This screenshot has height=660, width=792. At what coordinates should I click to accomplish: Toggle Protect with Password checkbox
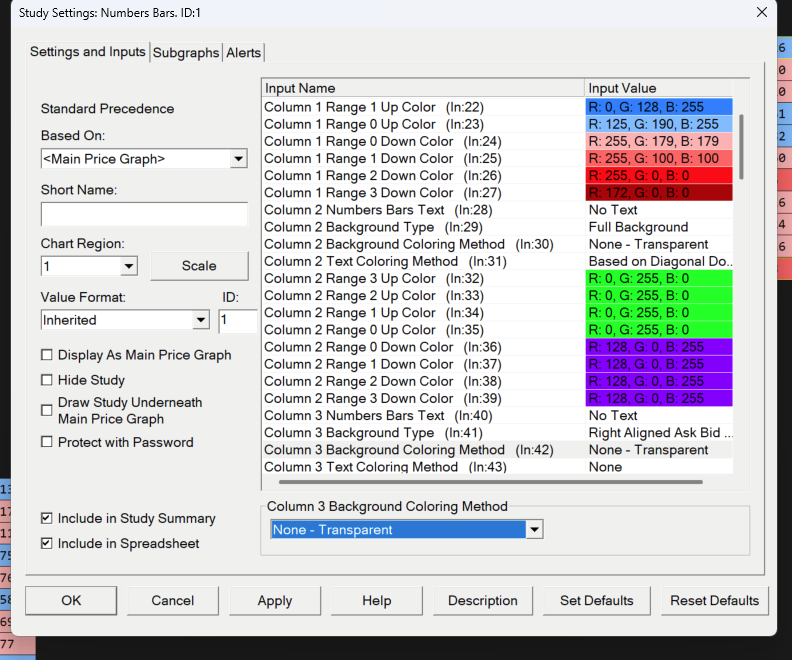[x=47, y=442]
